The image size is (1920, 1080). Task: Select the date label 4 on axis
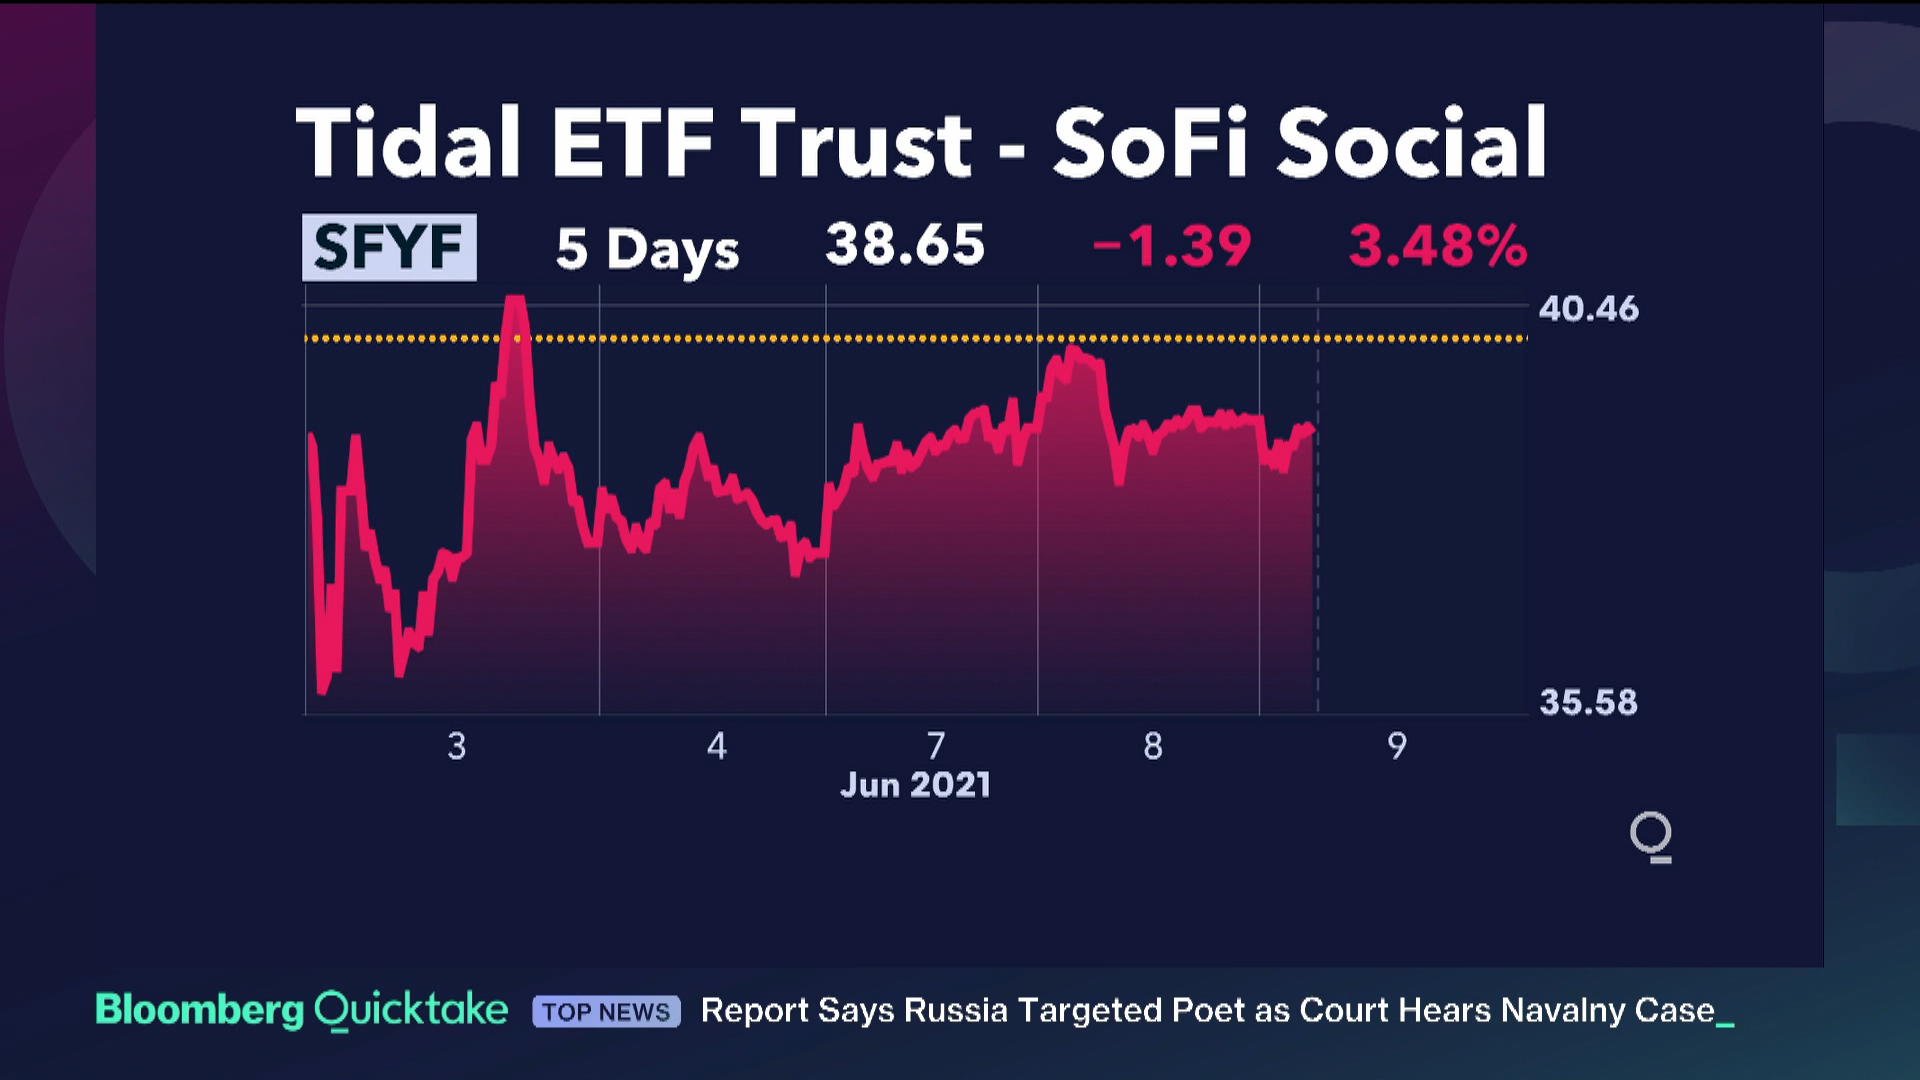(716, 746)
